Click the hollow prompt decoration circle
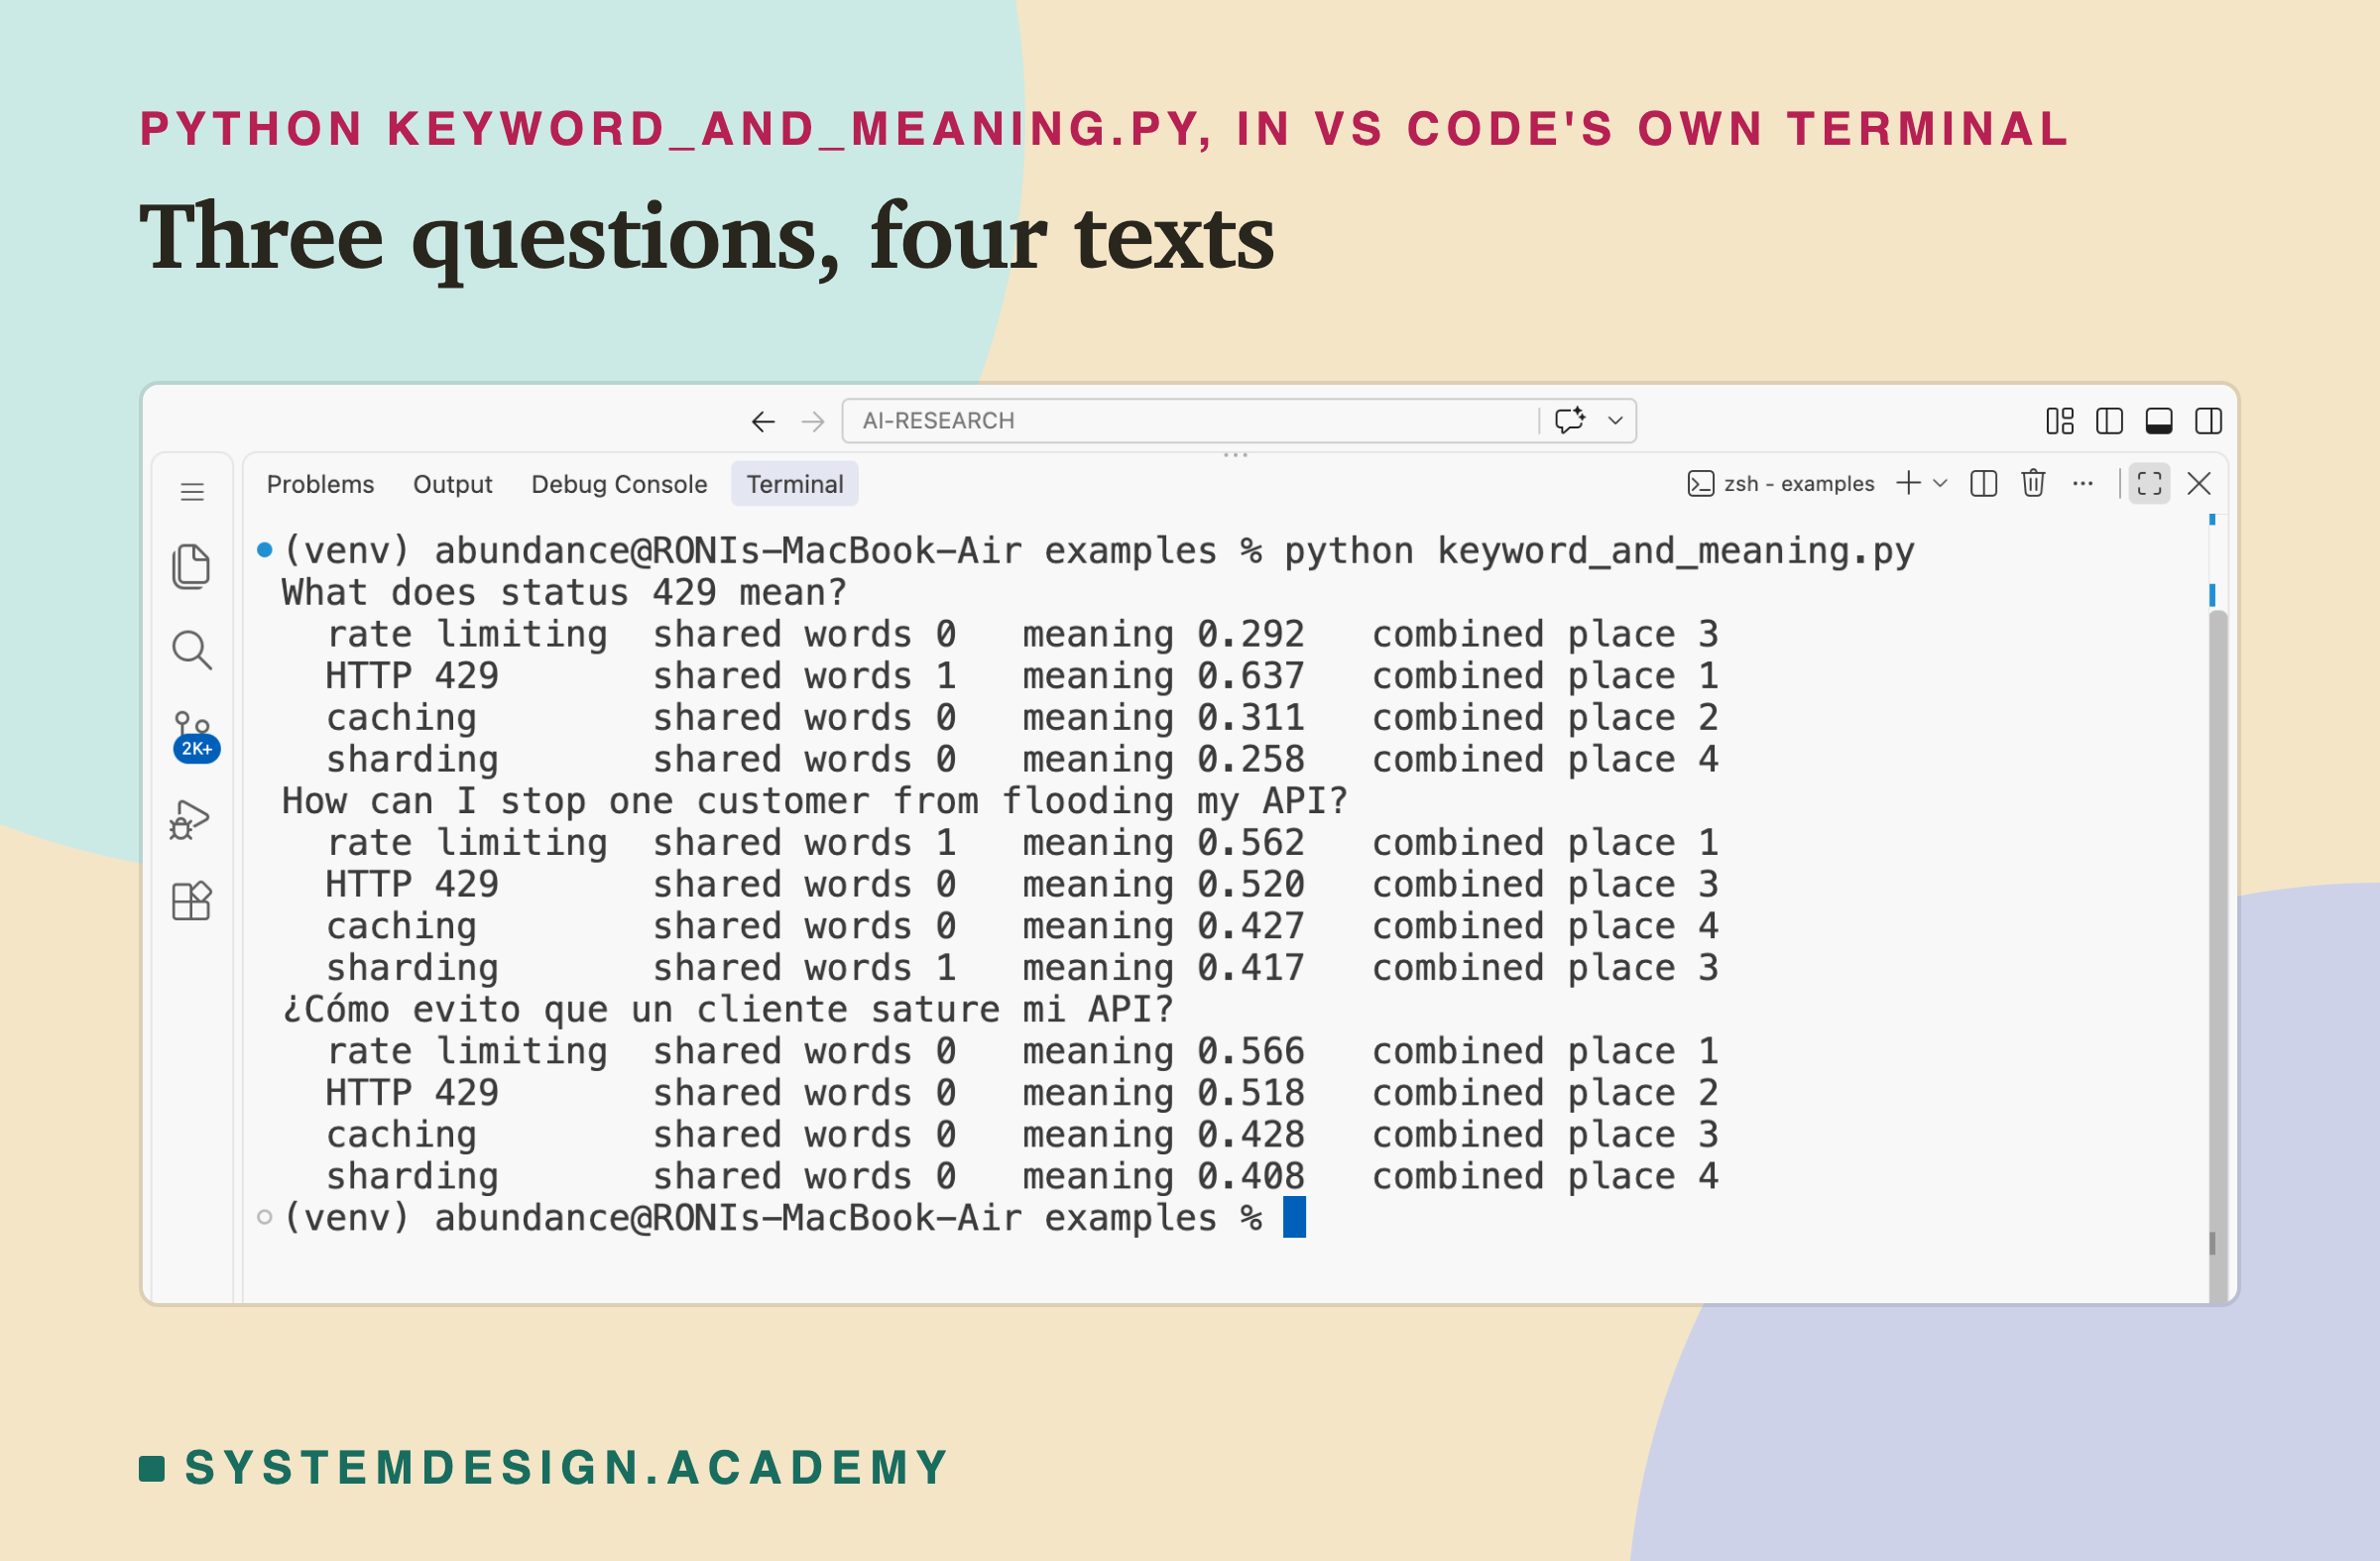Viewport: 2380px width, 1561px height. coord(264,1217)
